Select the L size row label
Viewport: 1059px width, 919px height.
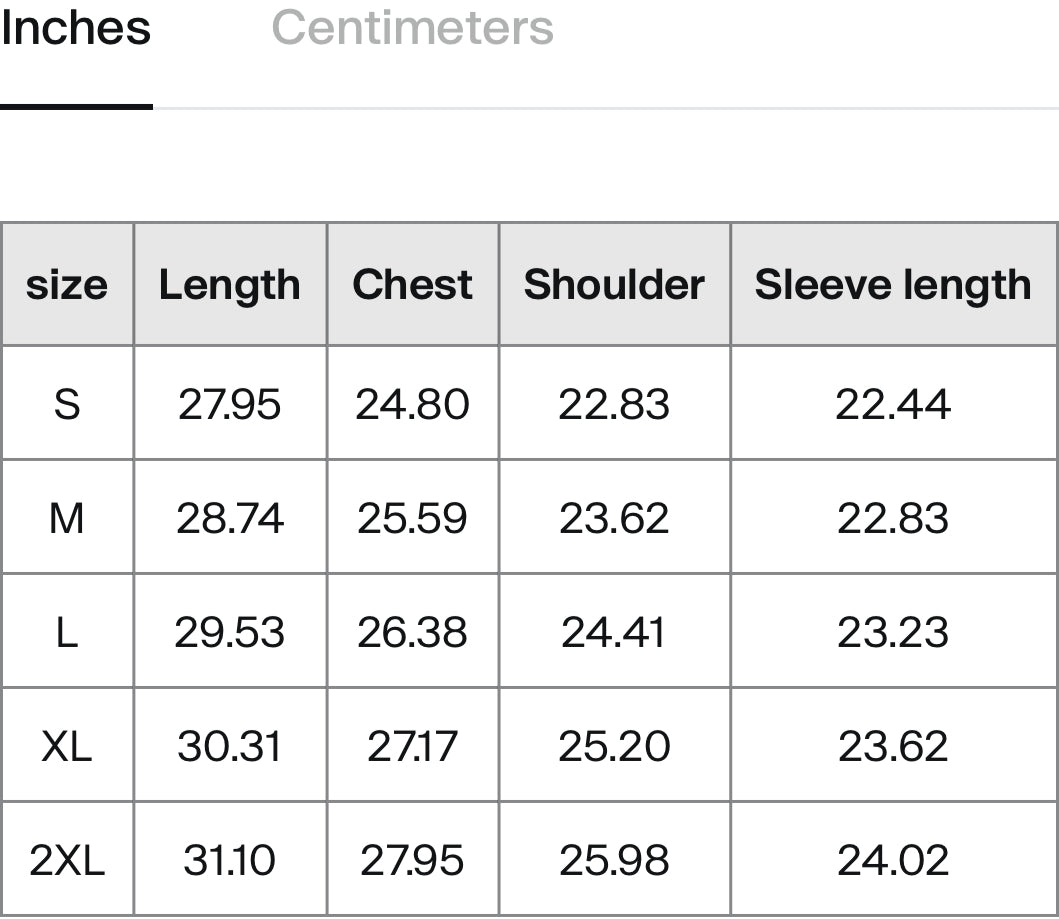coord(67,633)
